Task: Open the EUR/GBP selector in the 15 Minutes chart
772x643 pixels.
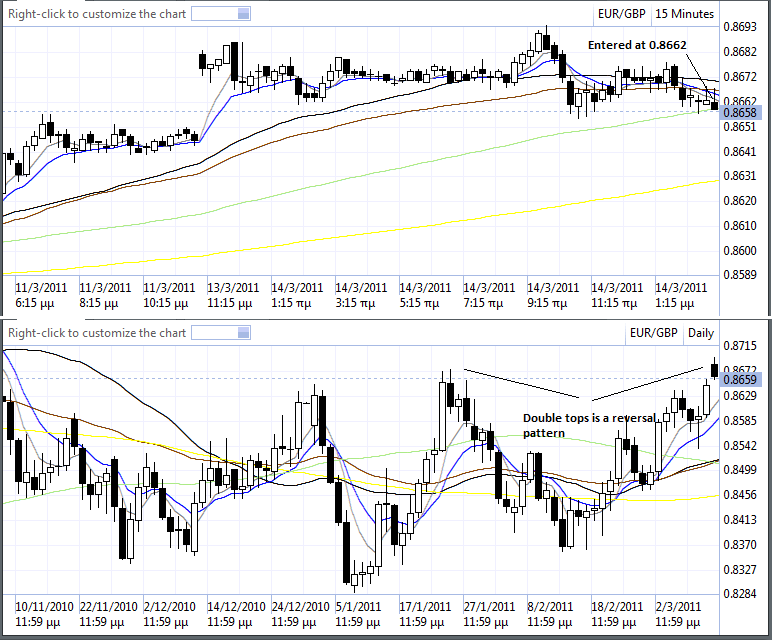Action: point(621,14)
